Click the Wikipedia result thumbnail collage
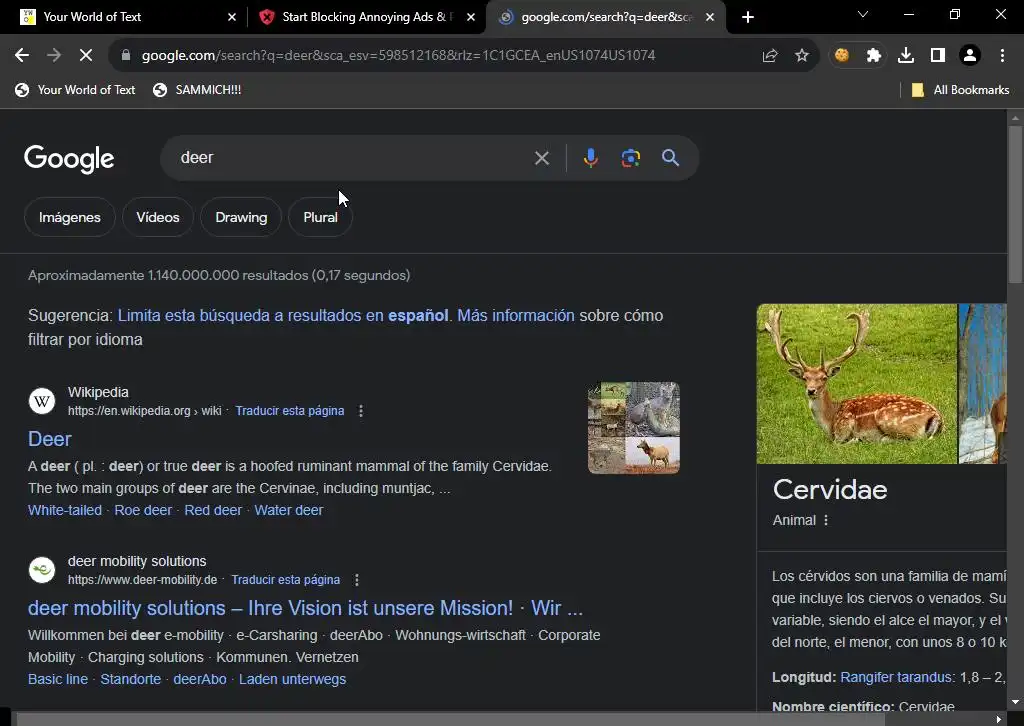This screenshot has height=726, width=1024. pyautogui.click(x=633, y=428)
